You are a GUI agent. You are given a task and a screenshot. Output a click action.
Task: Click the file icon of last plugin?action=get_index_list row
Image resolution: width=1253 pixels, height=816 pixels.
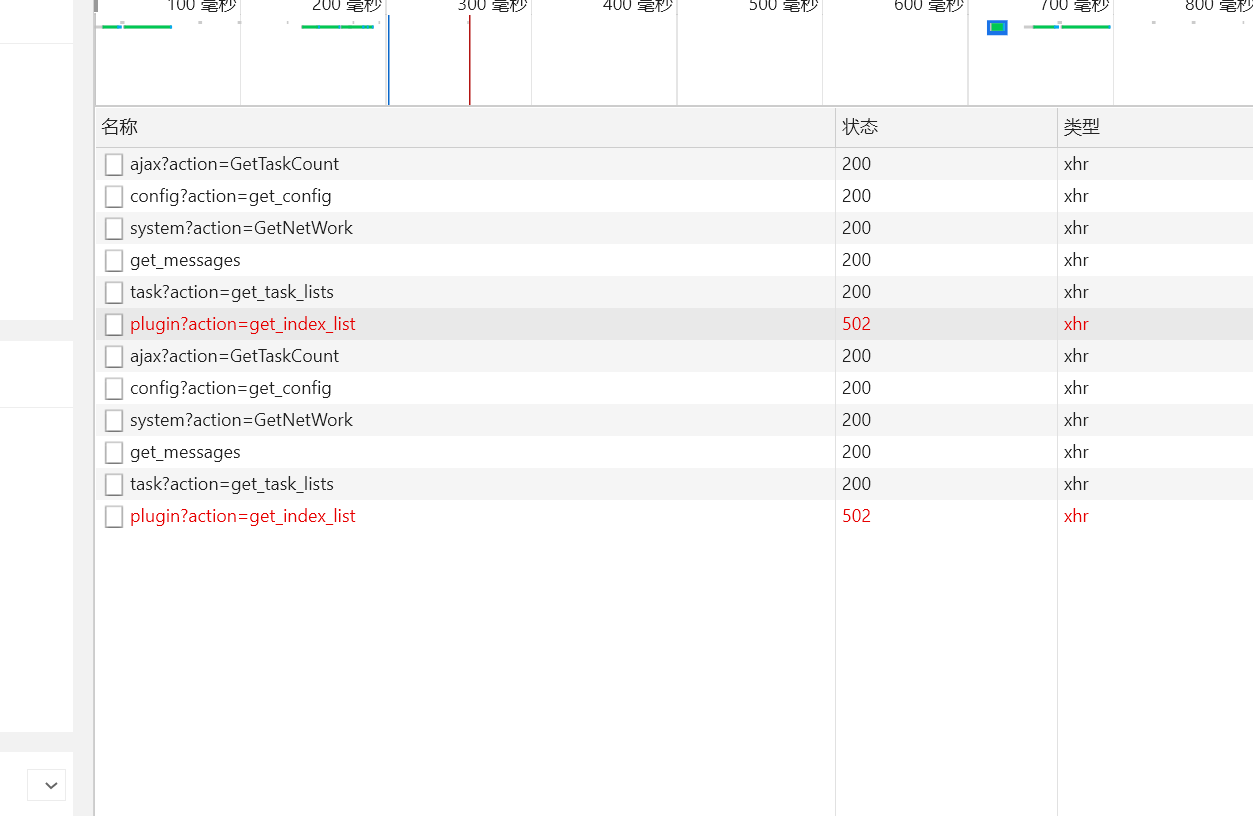[114, 516]
